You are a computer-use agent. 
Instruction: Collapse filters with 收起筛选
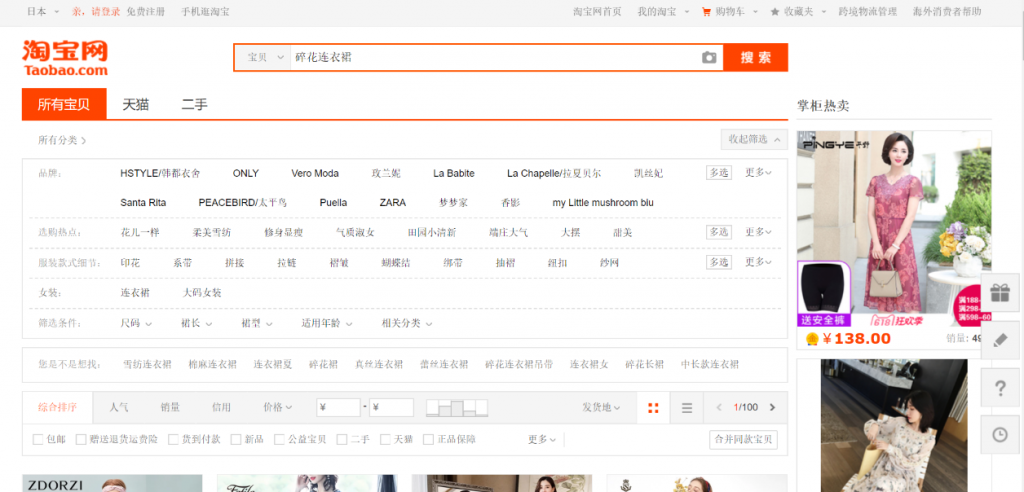(754, 139)
